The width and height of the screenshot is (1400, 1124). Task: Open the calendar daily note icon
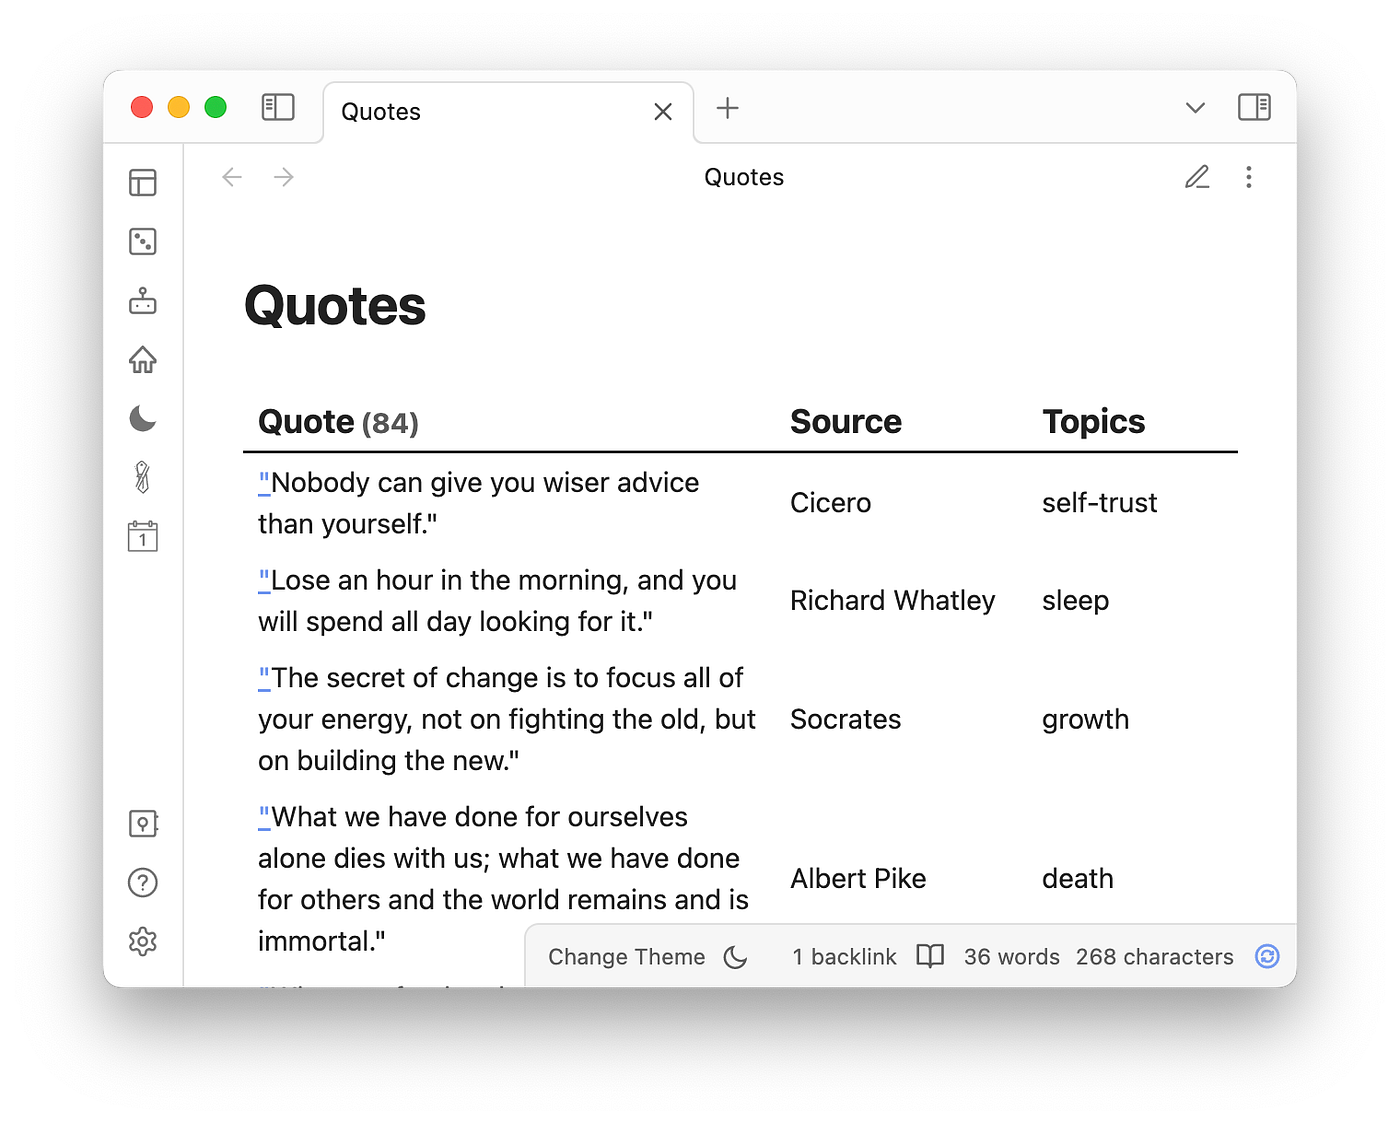click(x=143, y=537)
